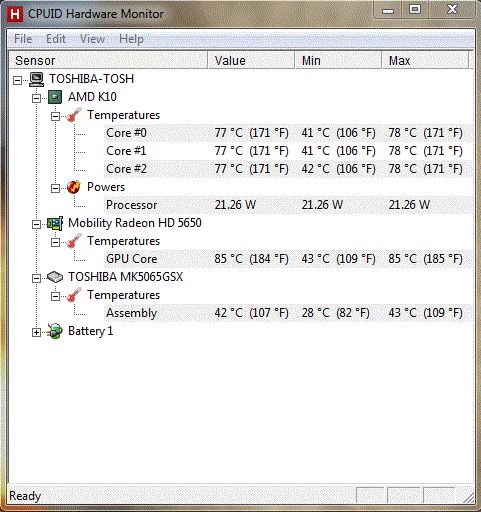Viewport: 481px width, 512px height.
Task: Click the AMD K10 processor chip icon
Action: coord(55,97)
